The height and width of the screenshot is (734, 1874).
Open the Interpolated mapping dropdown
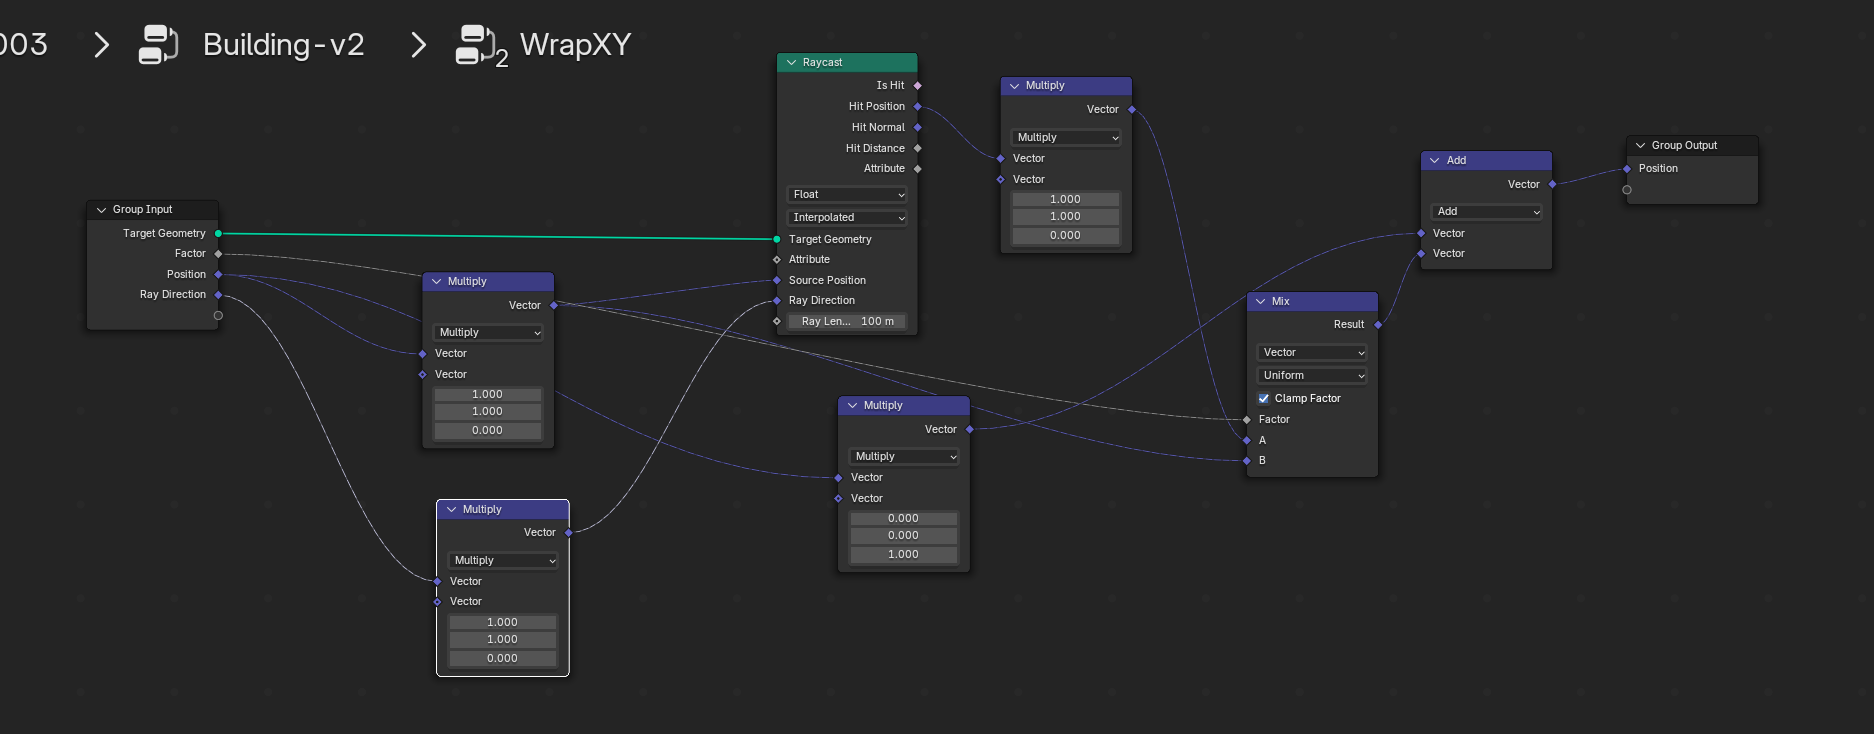pyautogui.click(x=848, y=218)
